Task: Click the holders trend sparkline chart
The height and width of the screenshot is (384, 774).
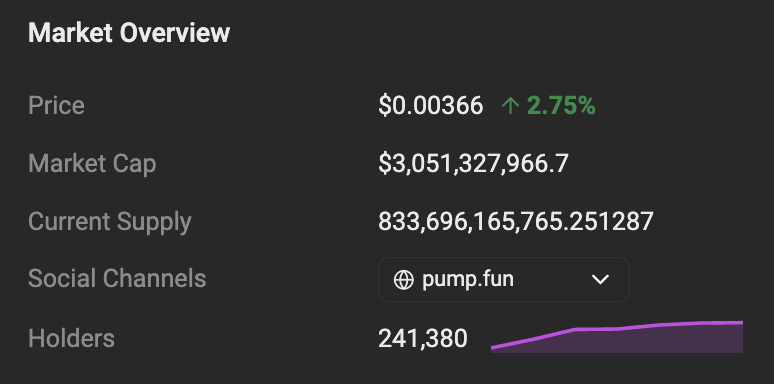Action: pos(617,337)
